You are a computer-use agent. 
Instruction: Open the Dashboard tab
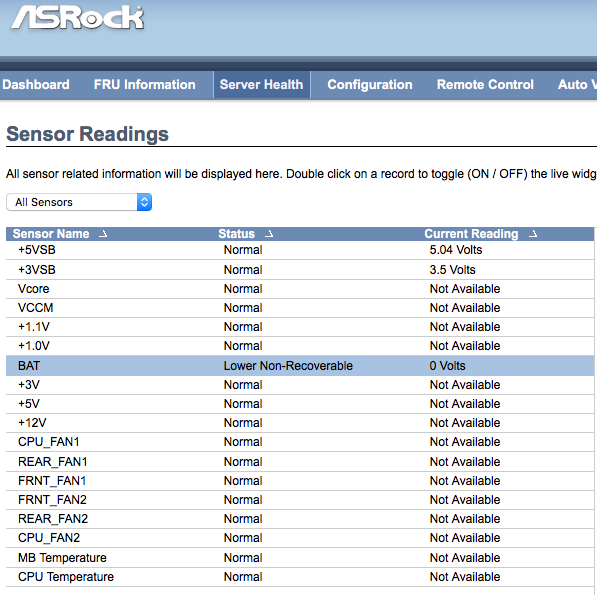36,85
